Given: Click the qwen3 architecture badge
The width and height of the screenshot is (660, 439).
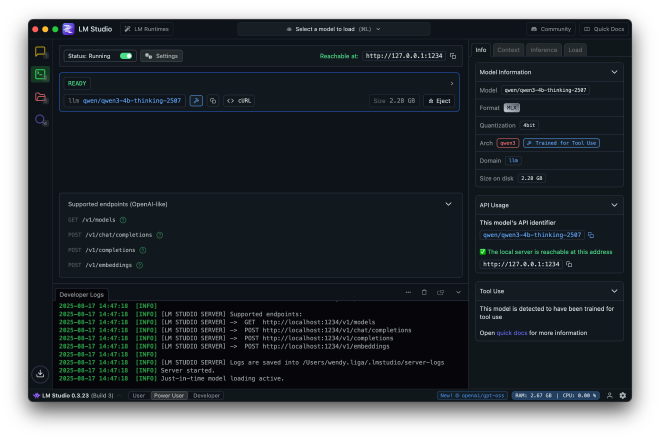Looking at the screenshot, I should click(508, 143).
